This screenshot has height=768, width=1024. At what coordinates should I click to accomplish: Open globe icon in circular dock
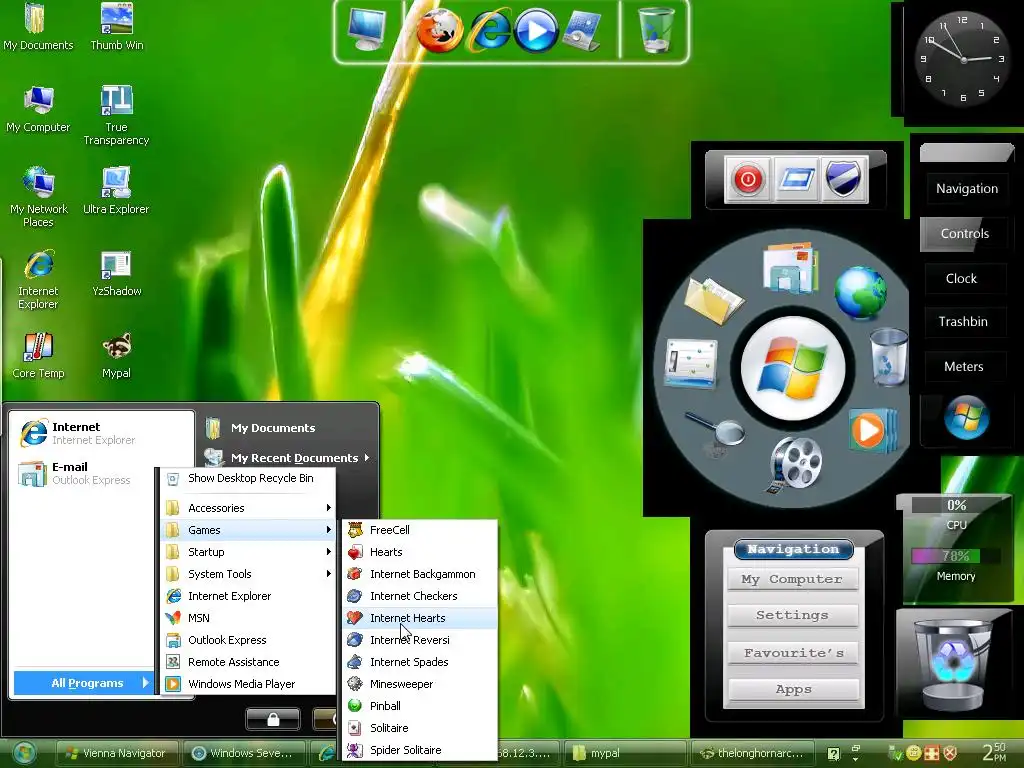[x=861, y=293]
